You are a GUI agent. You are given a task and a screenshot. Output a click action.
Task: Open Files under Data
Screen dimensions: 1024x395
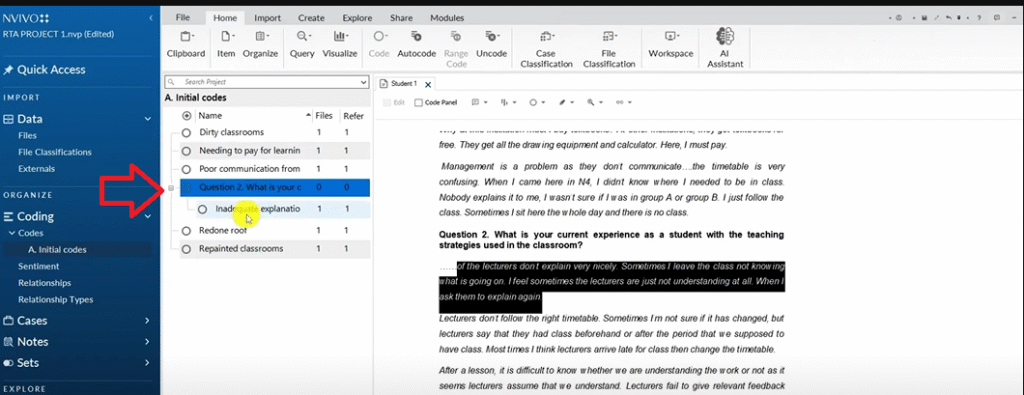[27, 136]
